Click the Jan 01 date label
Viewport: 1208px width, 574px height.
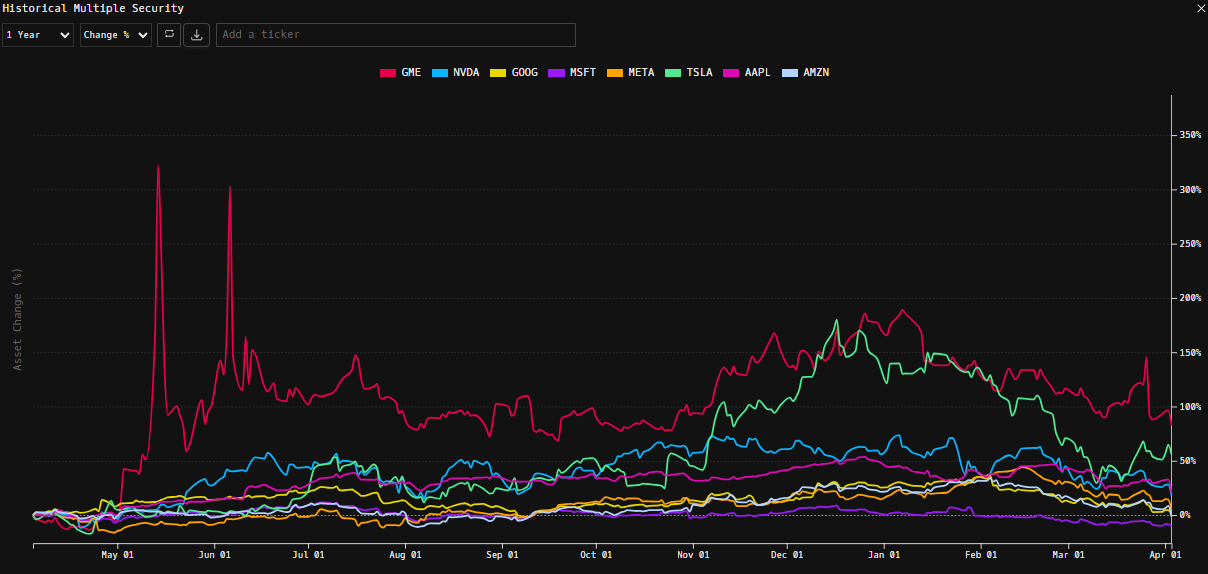pyautogui.click(x=885, y=554)
